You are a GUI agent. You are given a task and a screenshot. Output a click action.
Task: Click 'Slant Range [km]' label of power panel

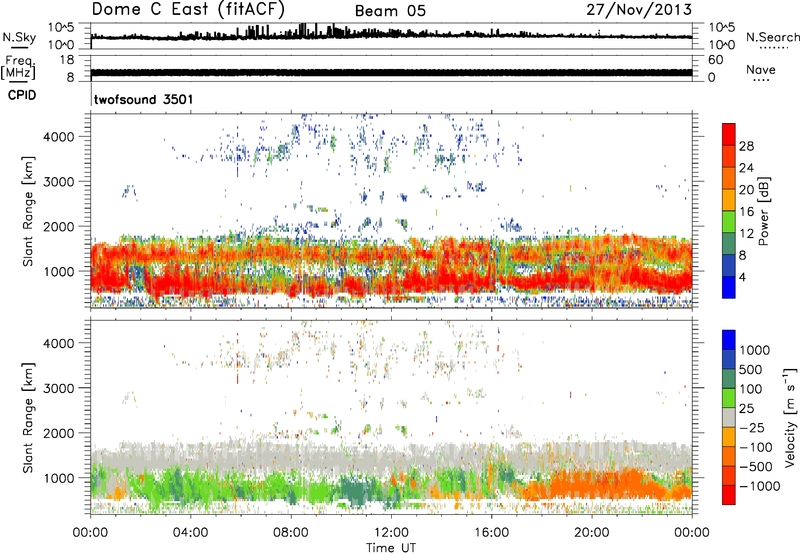[x=28, y=211]
